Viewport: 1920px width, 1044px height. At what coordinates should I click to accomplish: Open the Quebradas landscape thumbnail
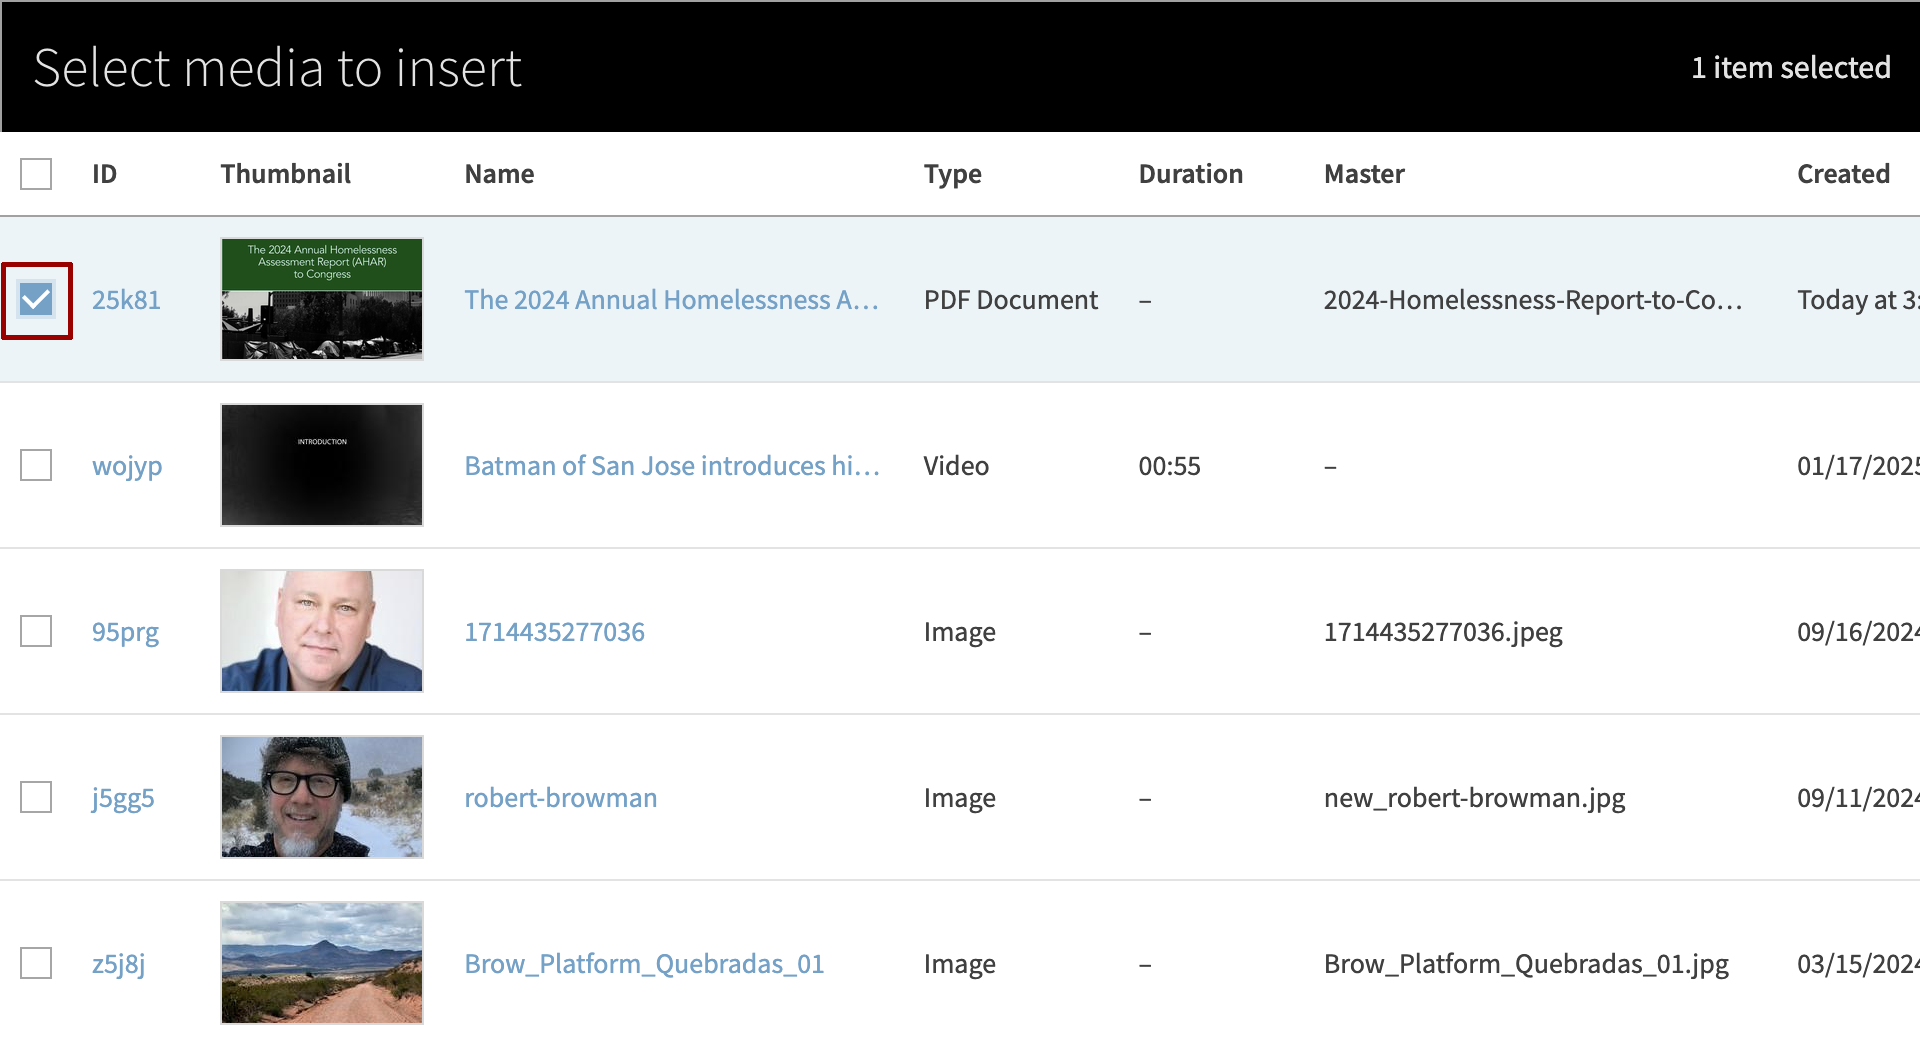[x=321, y=963]
